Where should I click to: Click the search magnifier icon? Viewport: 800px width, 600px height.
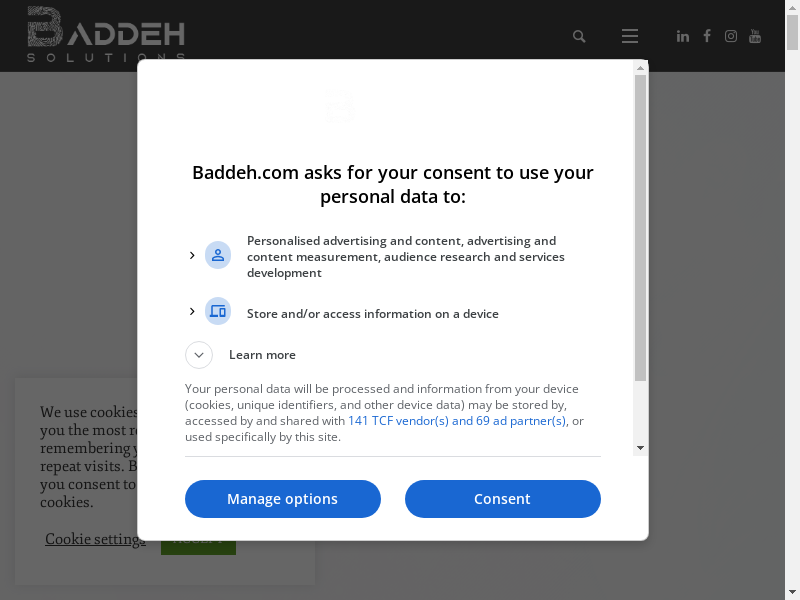579,36
